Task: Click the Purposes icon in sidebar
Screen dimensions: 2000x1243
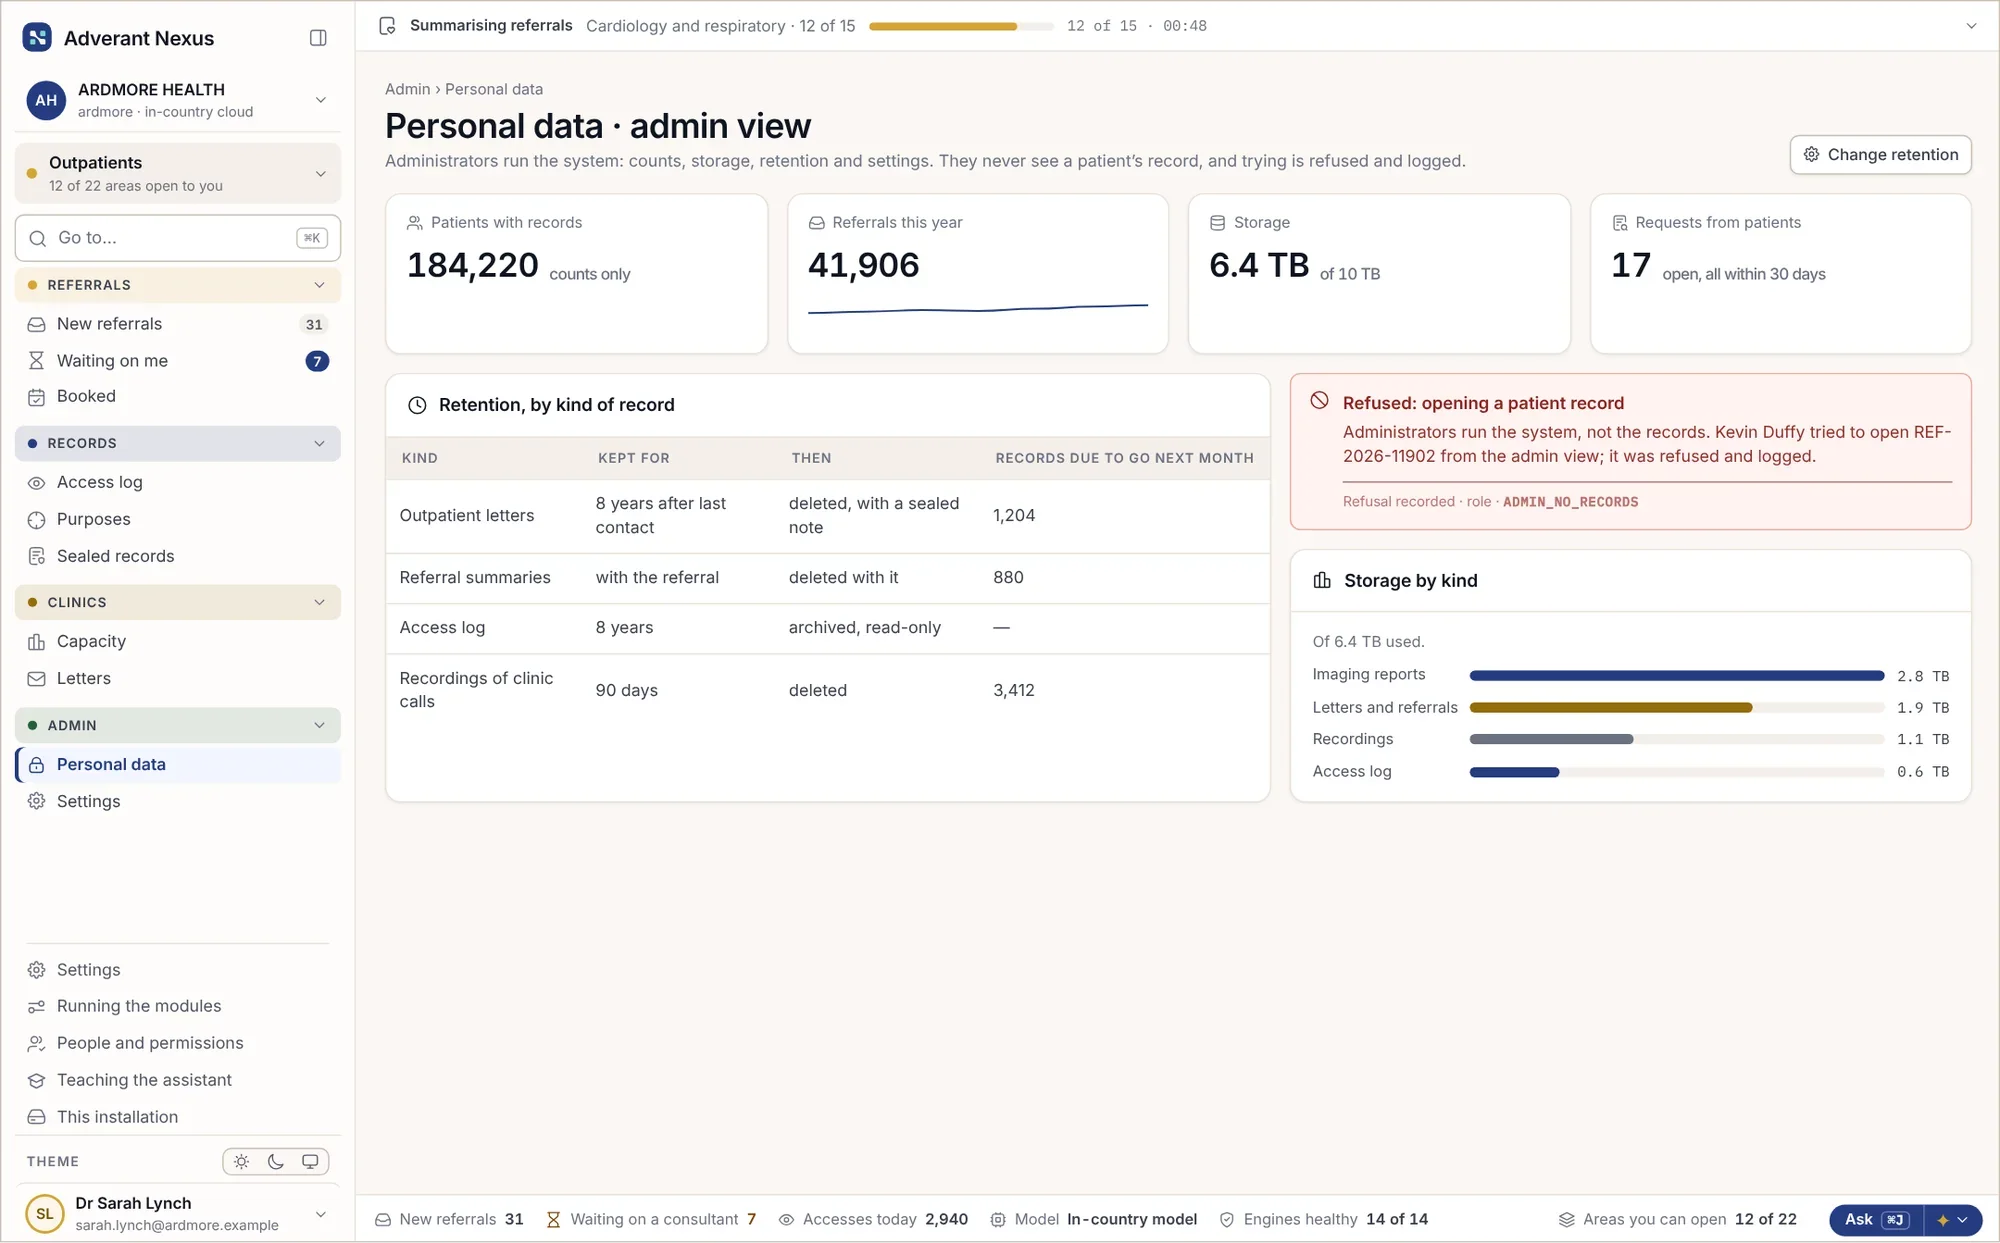Action: point(37,520)
